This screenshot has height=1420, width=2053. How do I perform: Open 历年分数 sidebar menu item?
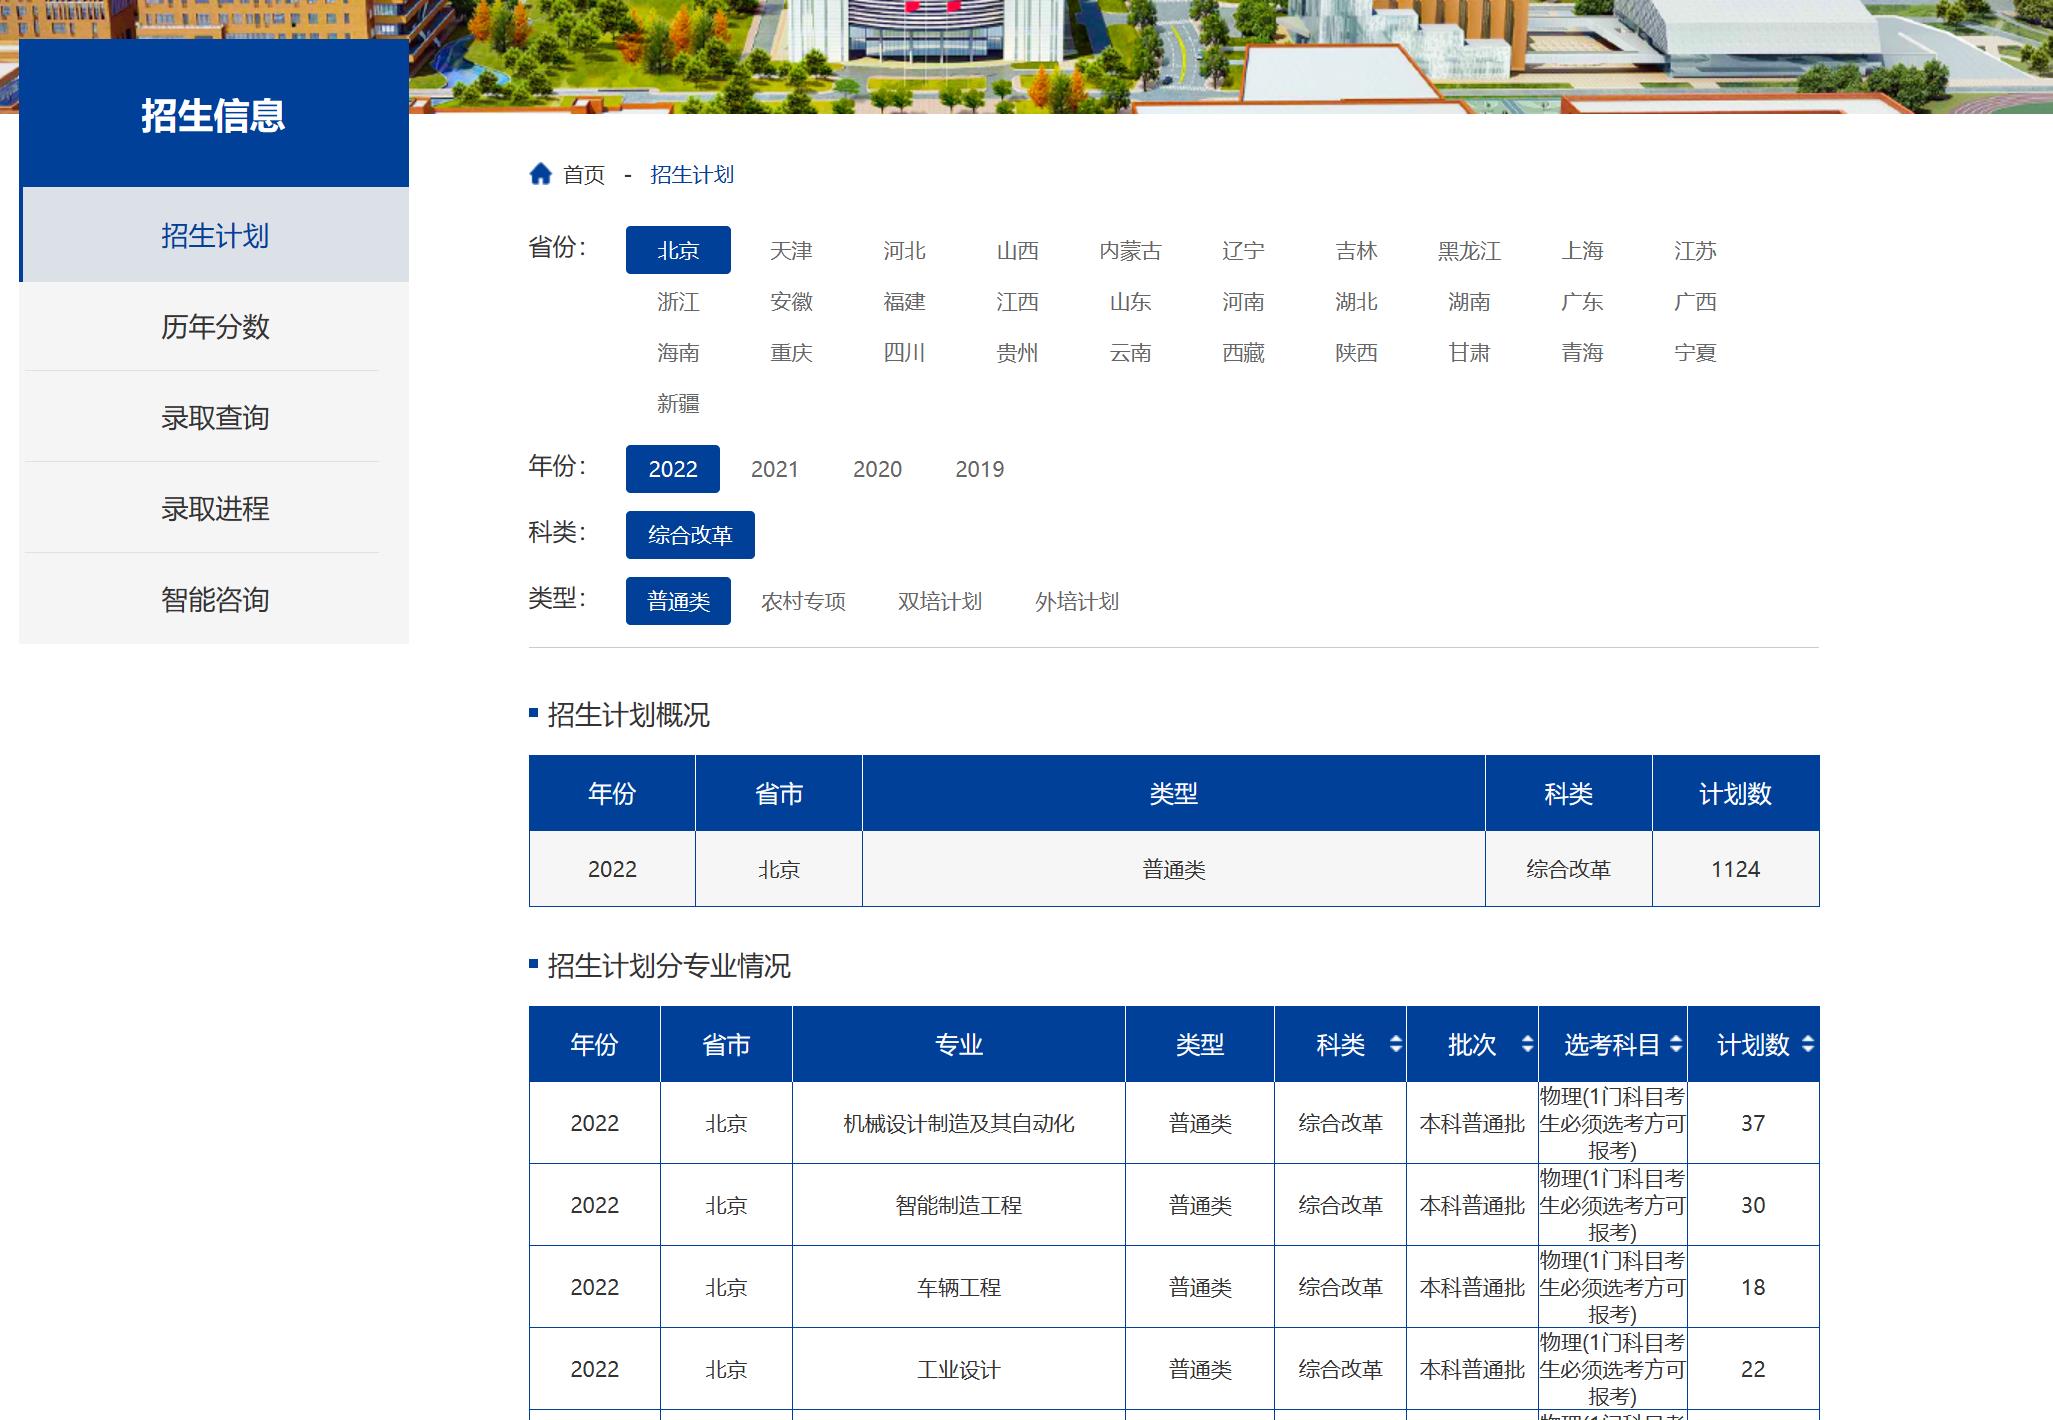214,327
